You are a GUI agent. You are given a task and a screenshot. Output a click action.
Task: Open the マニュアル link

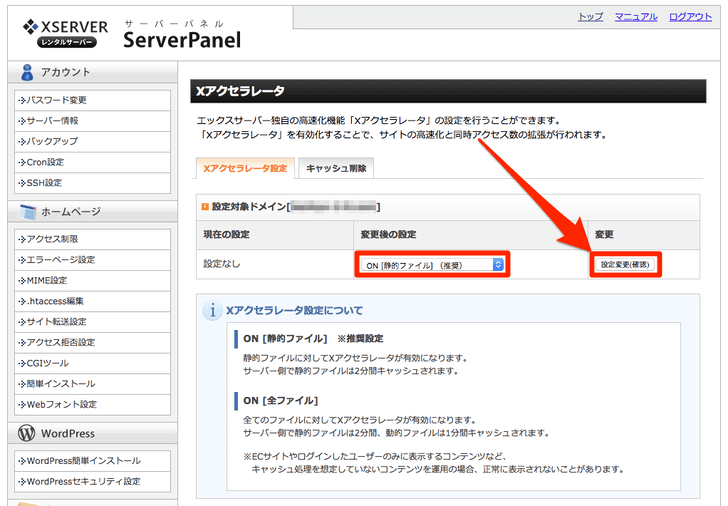coord(636,17)
